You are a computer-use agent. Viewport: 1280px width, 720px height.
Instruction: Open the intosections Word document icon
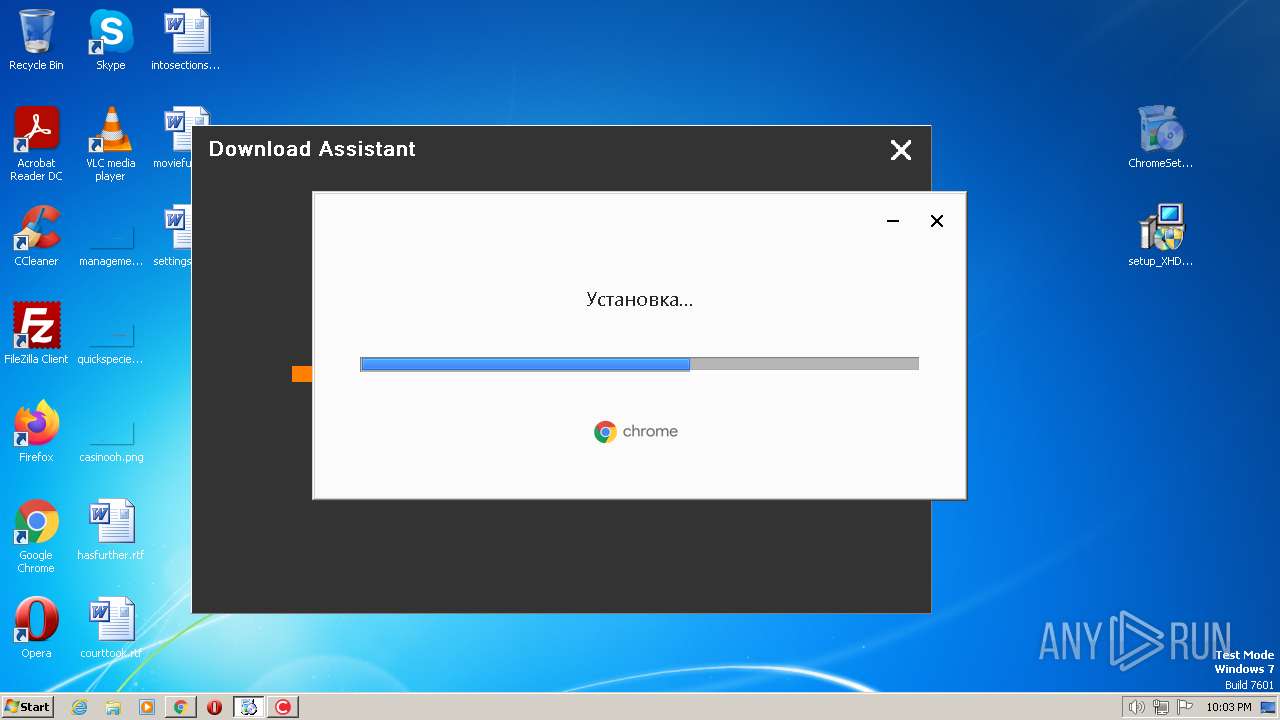coord(186,40)
